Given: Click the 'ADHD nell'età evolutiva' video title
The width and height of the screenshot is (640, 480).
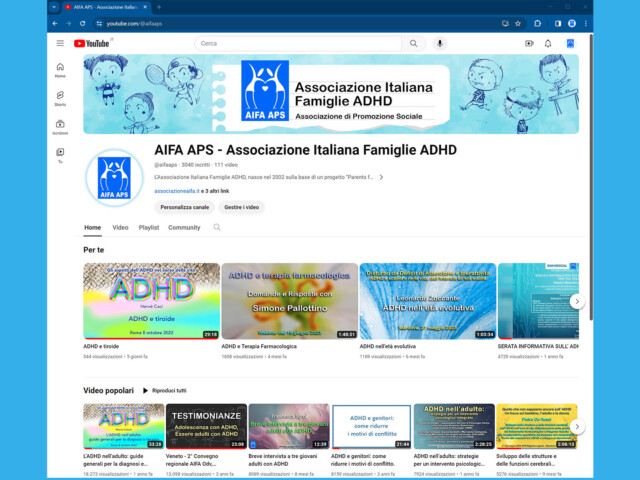Looking at the screenshot, I should (388, 347).
